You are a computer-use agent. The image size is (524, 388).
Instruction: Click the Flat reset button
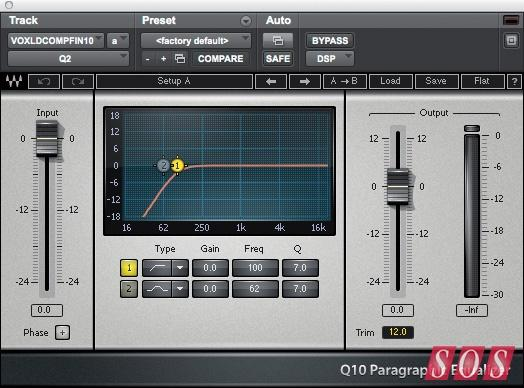point(482,82)
